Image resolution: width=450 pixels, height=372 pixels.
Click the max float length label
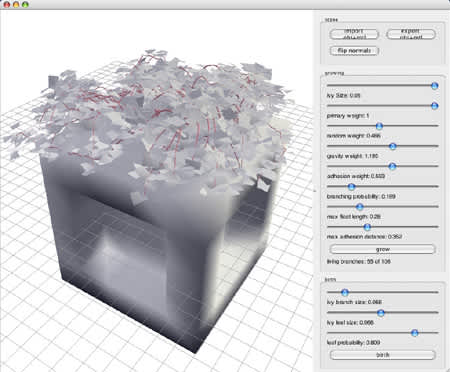coord(354,217)
